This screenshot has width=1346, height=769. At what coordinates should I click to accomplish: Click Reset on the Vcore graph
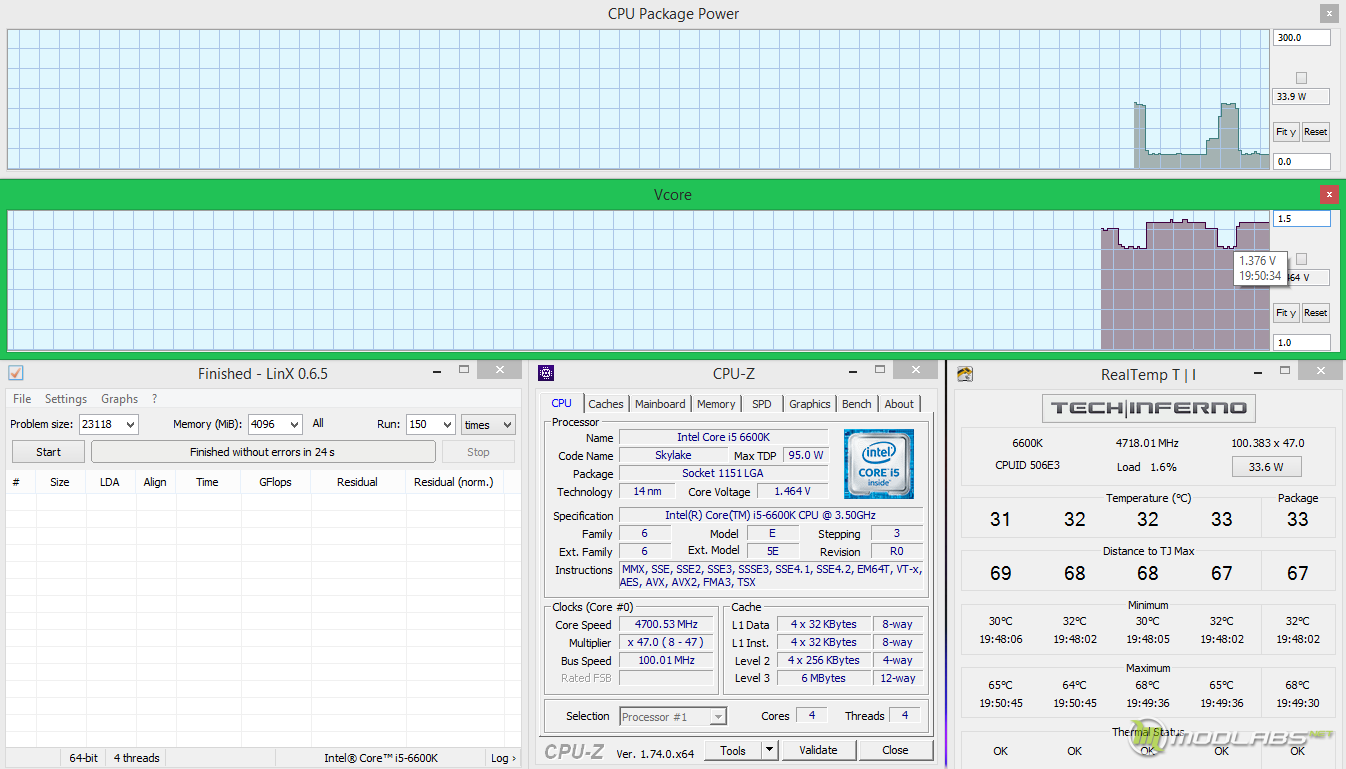1316,313
